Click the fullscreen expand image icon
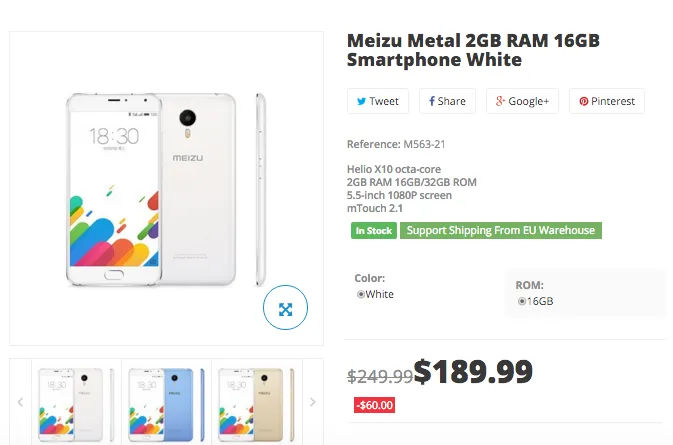The image size is (673, 445). coord(285,309)
